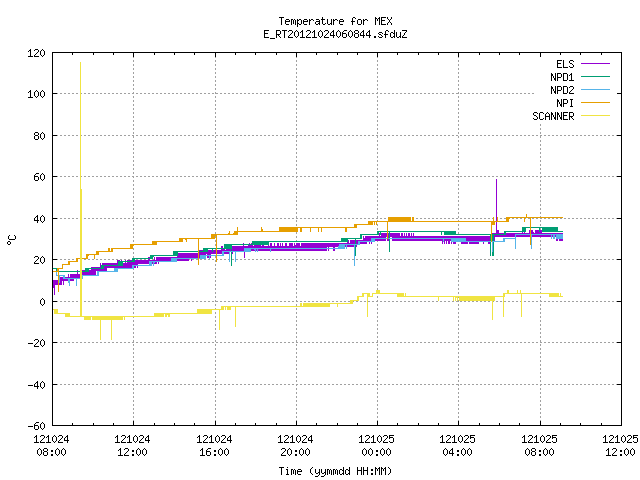Click the NPD2 legend label
Viewport: 640px width, 480px height.
click(x=562, y=90)
